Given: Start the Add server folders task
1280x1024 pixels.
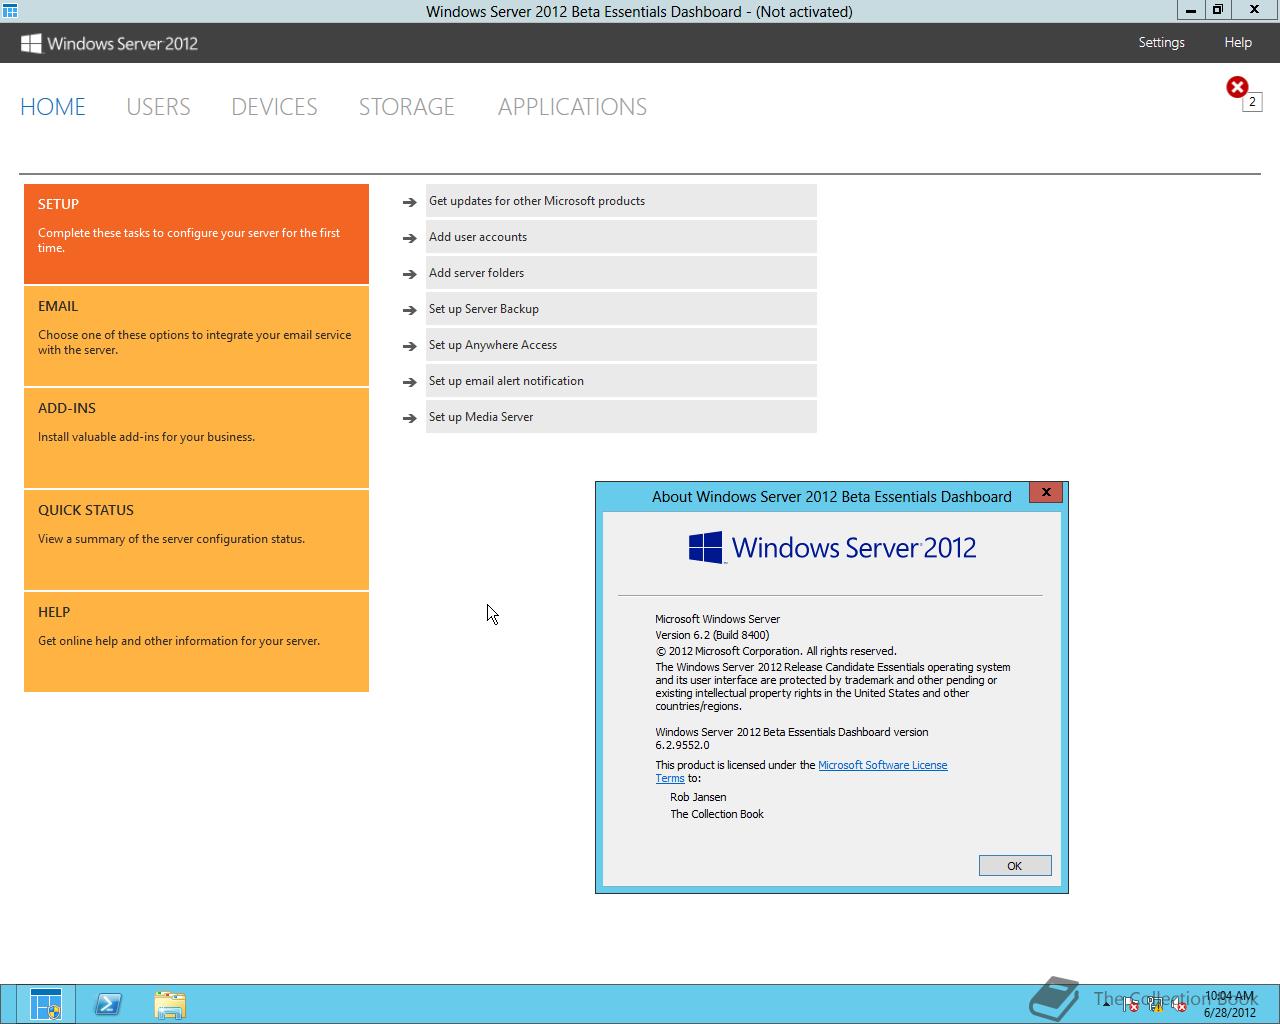Looking at the screenshot, I should point(621,273).
